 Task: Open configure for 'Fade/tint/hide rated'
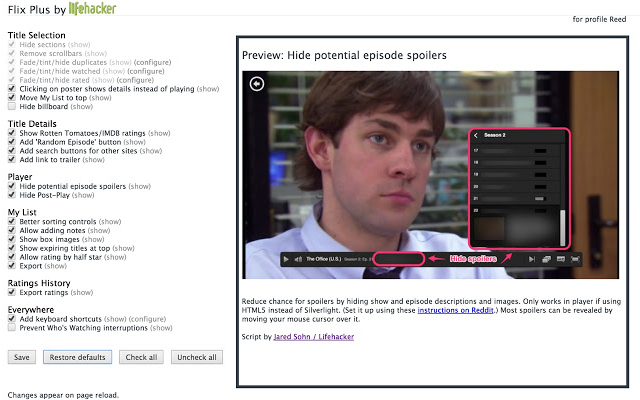coord(135,80)
